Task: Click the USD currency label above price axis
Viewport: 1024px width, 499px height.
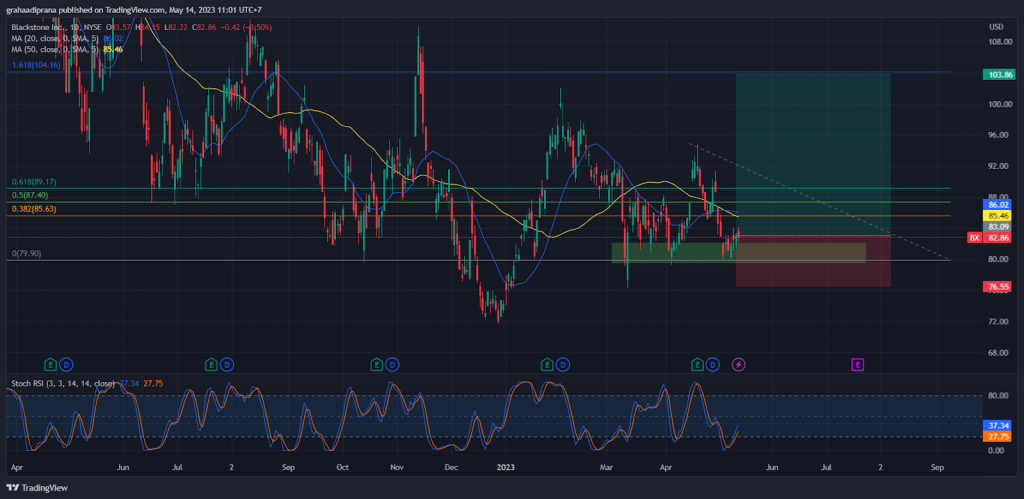Action: click(x=996, y=27)
